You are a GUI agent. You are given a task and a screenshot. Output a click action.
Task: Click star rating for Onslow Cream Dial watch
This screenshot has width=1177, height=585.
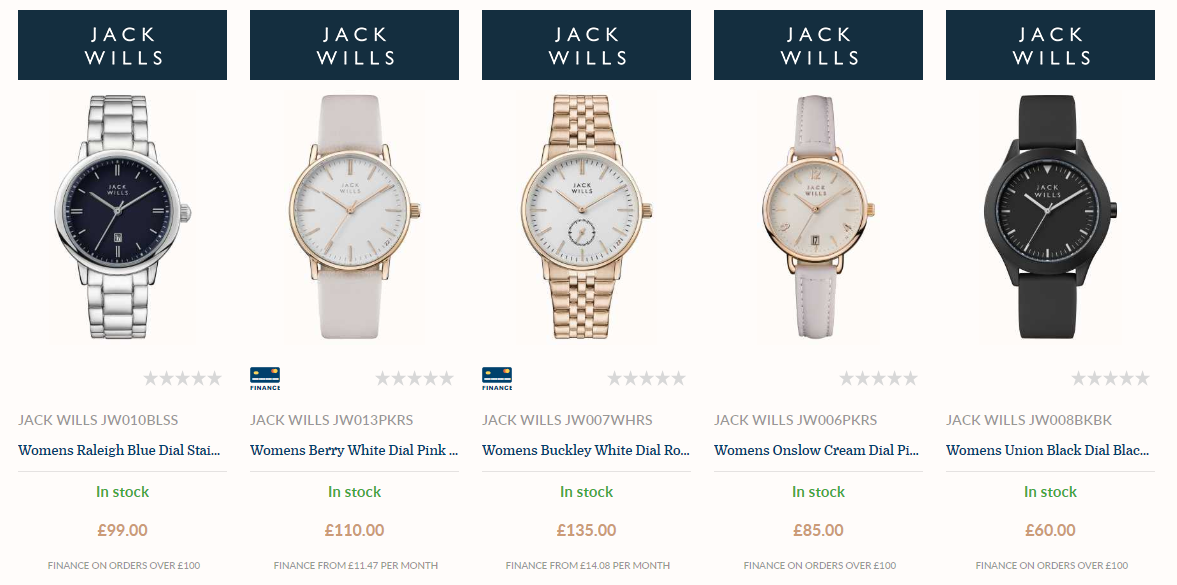tap(878, 378)
